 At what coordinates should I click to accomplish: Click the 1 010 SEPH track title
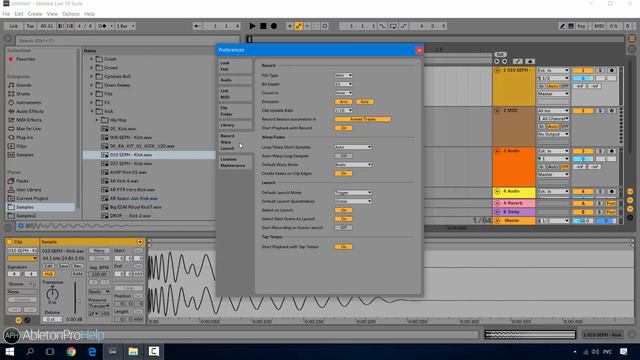click(517, 70)
